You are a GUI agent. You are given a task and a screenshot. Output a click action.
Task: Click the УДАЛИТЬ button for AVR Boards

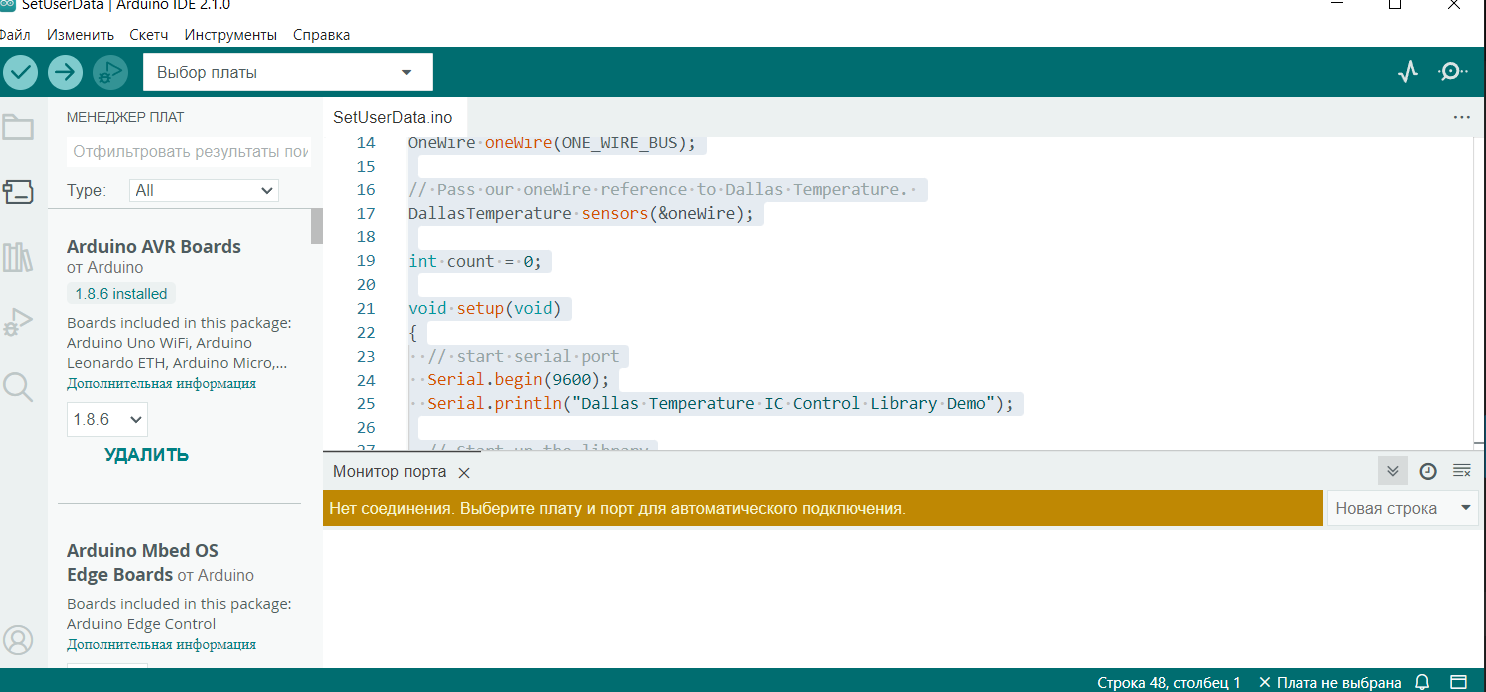146,455
